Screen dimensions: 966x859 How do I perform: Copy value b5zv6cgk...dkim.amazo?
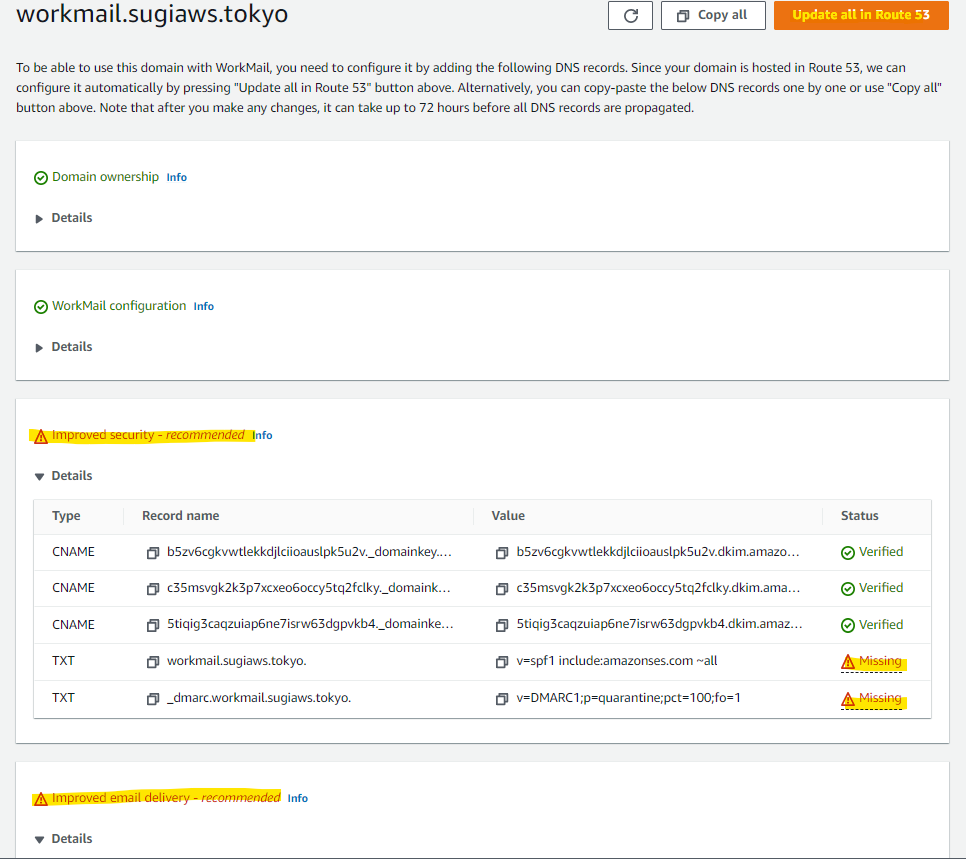[502, 553]
